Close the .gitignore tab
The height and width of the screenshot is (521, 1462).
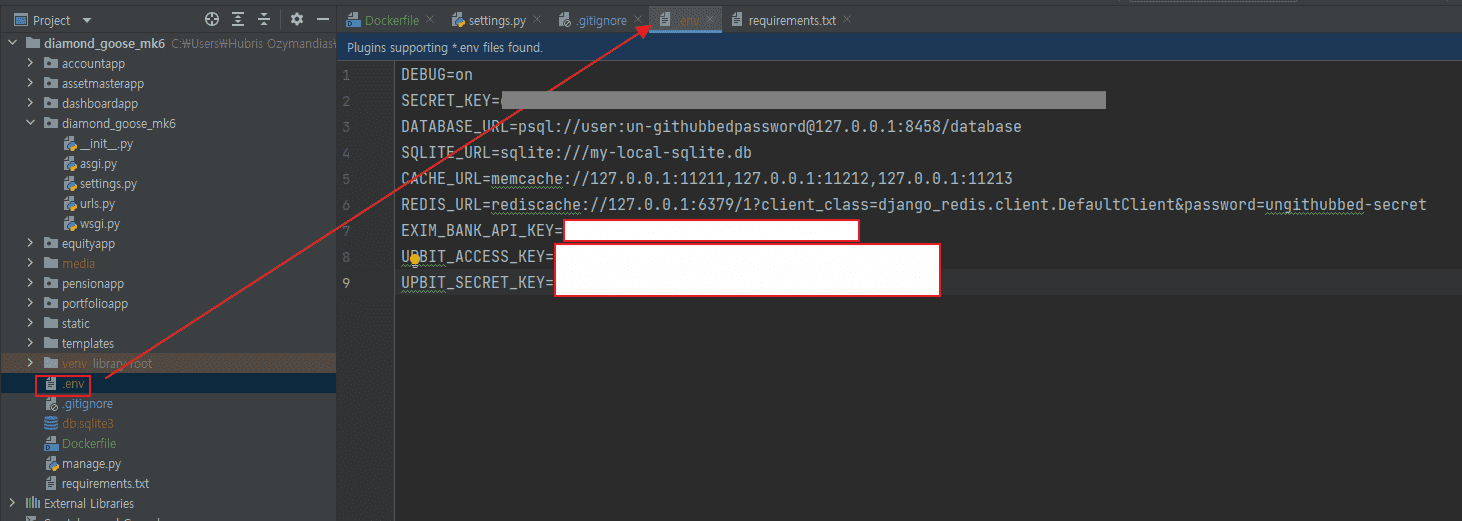tap(639, 19)
